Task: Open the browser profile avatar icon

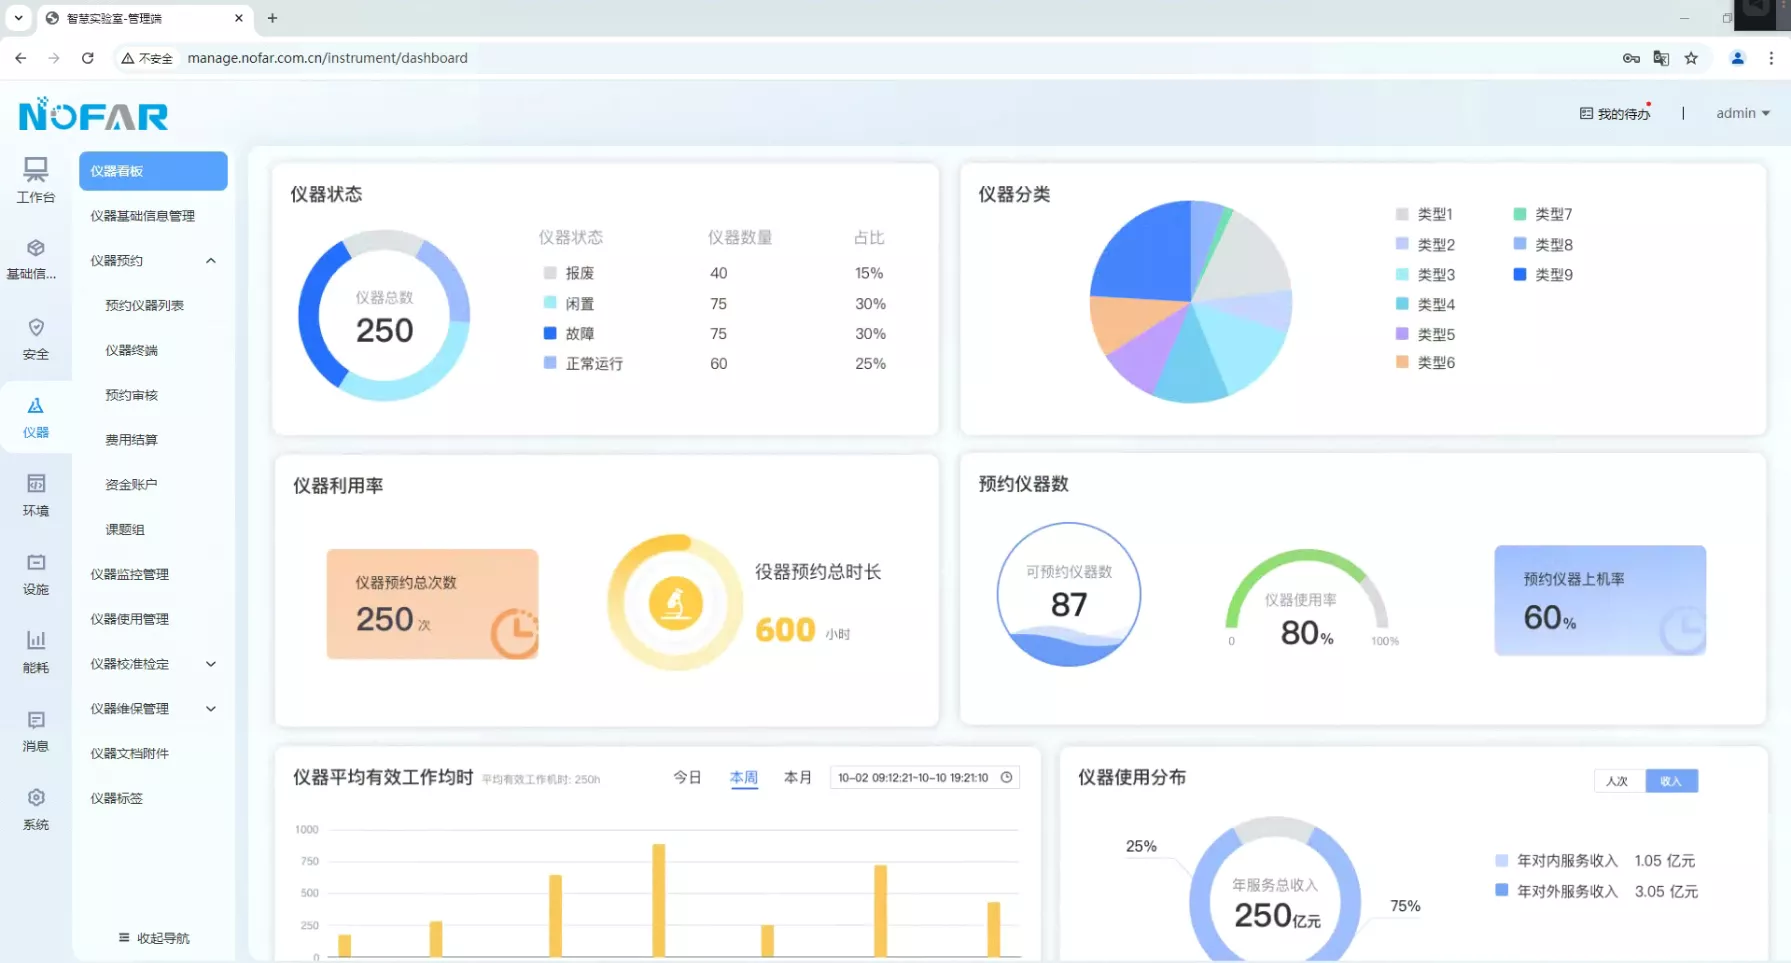Action: [x=1738, y=58]
